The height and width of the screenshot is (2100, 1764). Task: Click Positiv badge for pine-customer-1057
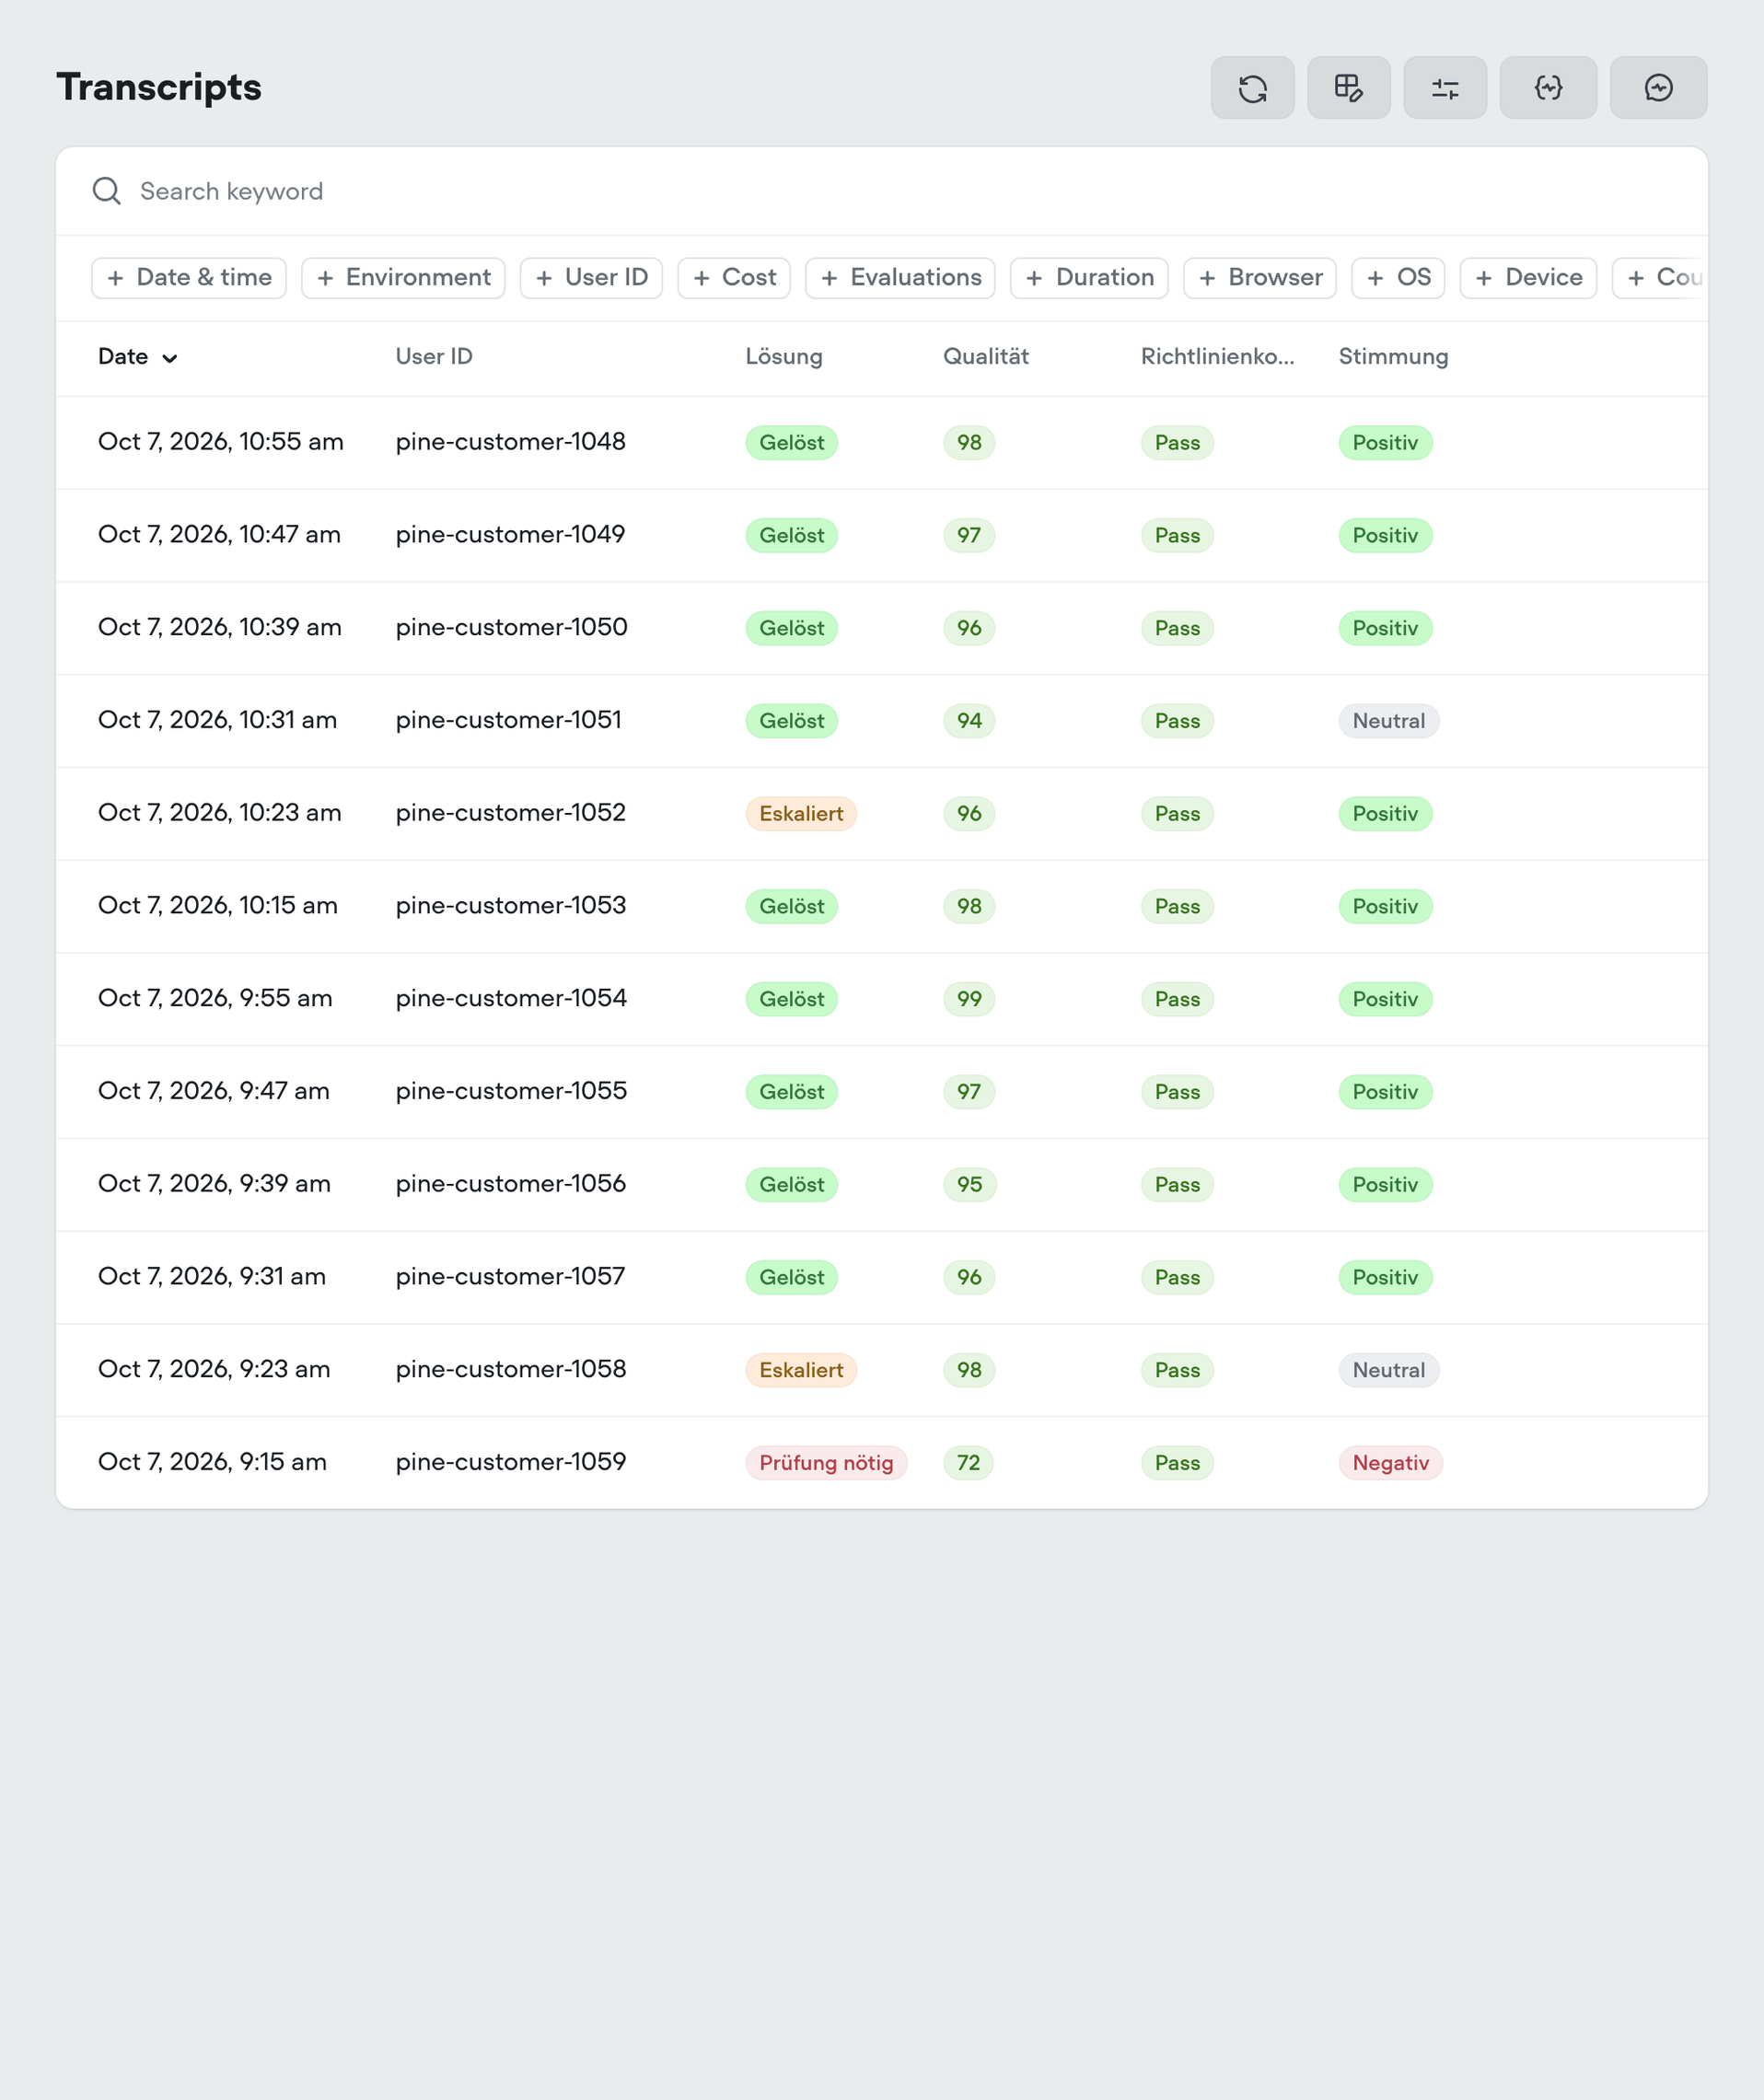coord(1385,1277)
